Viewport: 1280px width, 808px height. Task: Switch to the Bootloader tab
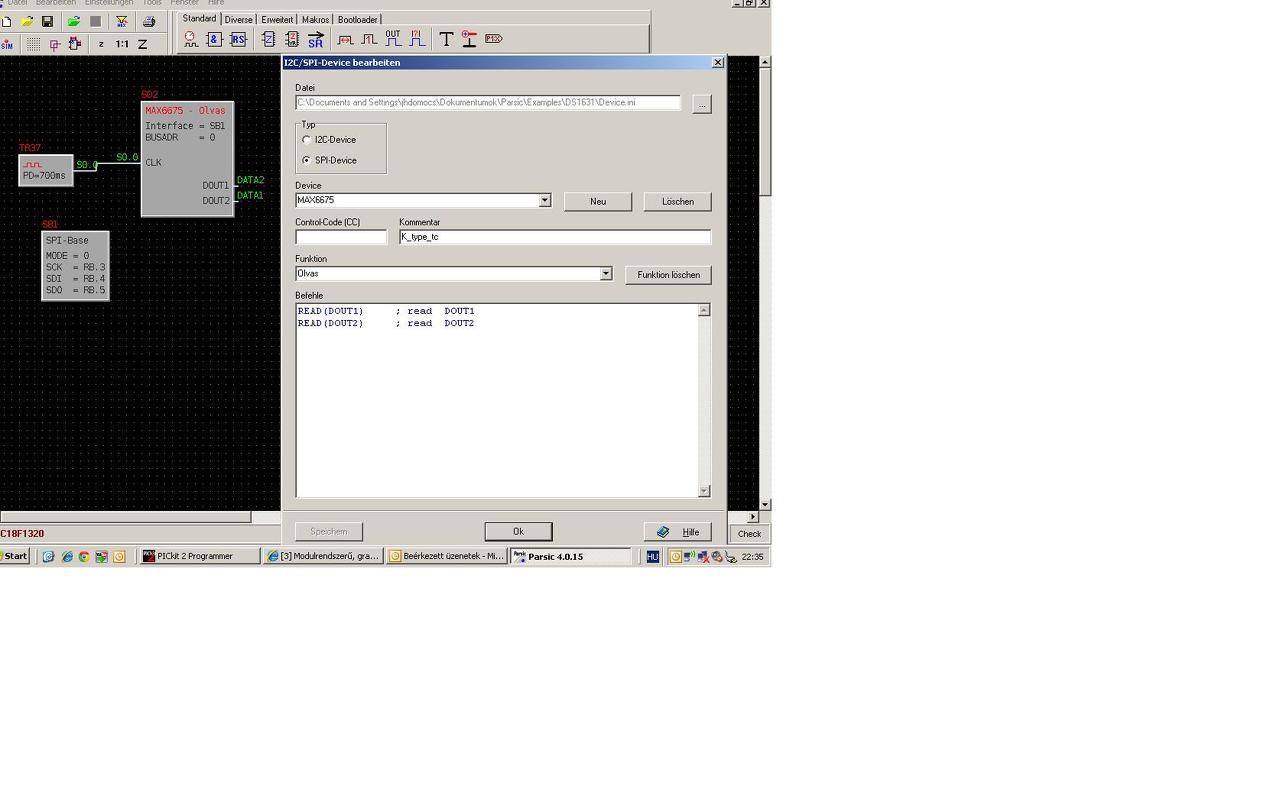(357, 19)
